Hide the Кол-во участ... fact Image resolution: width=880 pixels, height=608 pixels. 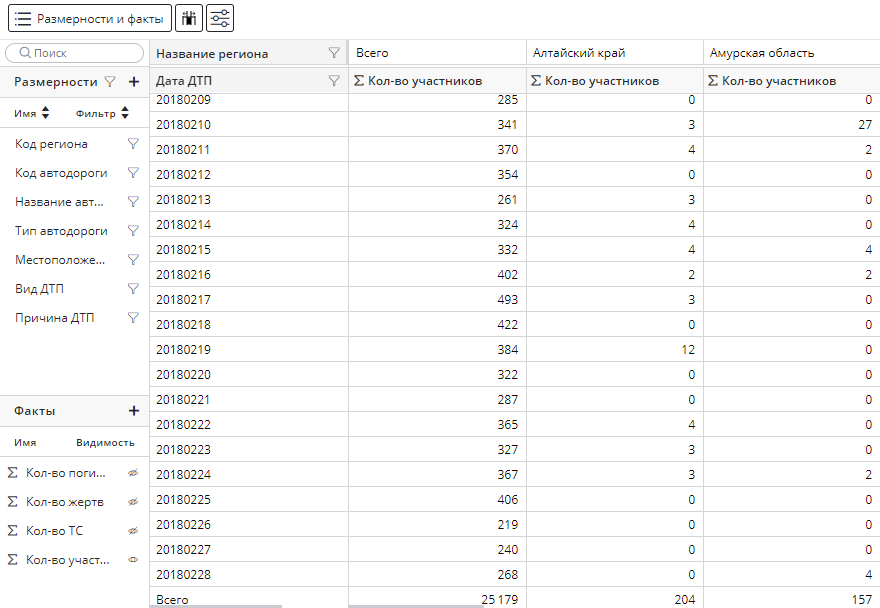(133, 560)
